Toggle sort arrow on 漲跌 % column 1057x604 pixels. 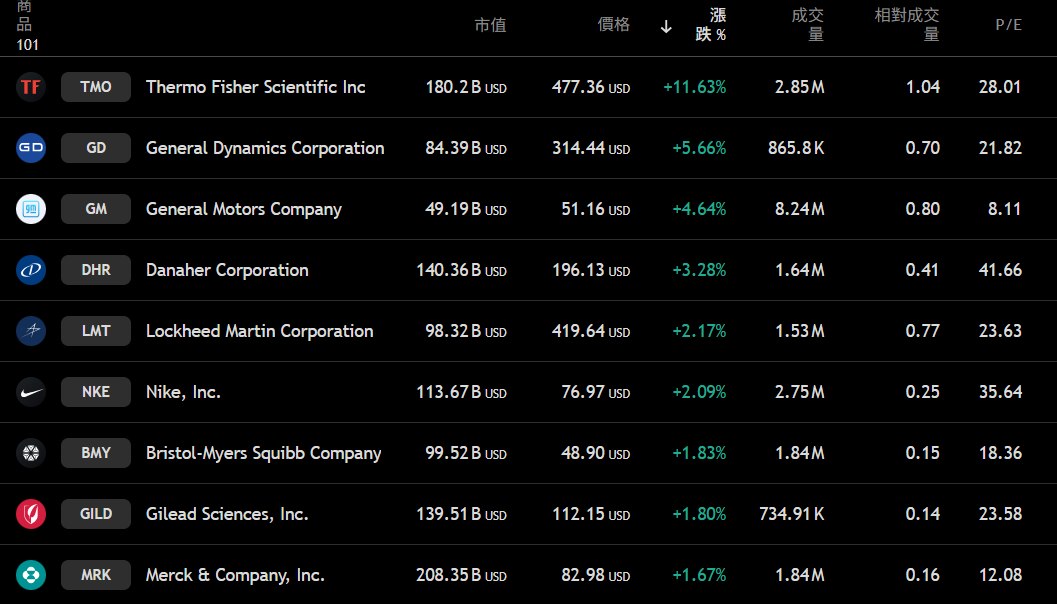click(x=666, y=26)
